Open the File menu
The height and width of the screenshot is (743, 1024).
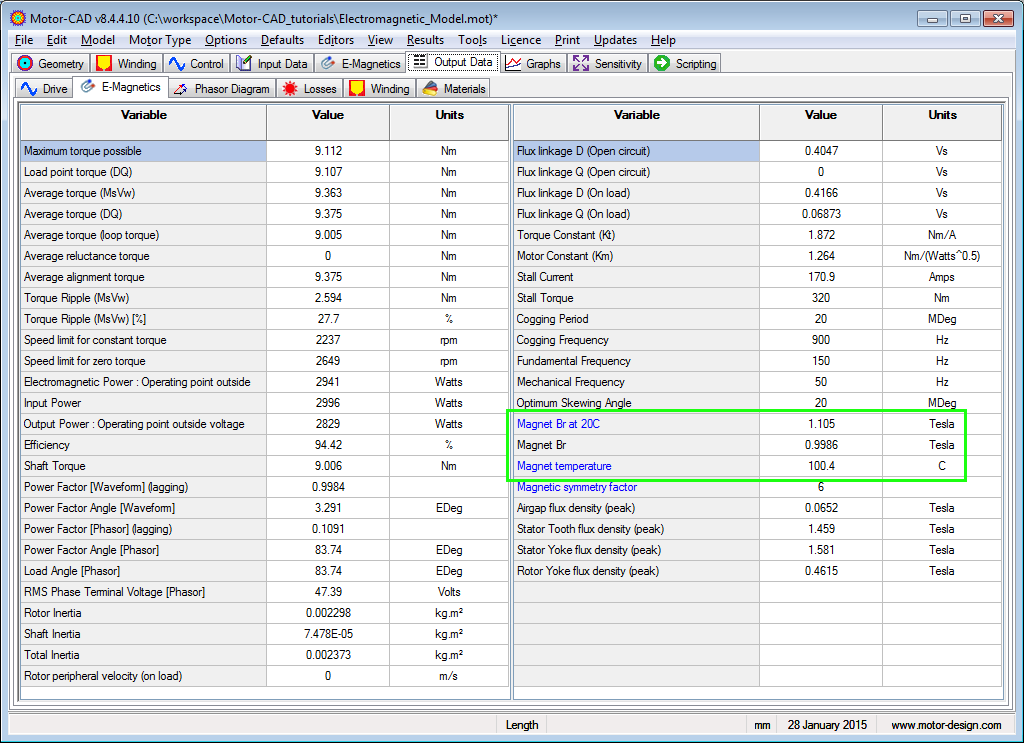click(24, 40)
